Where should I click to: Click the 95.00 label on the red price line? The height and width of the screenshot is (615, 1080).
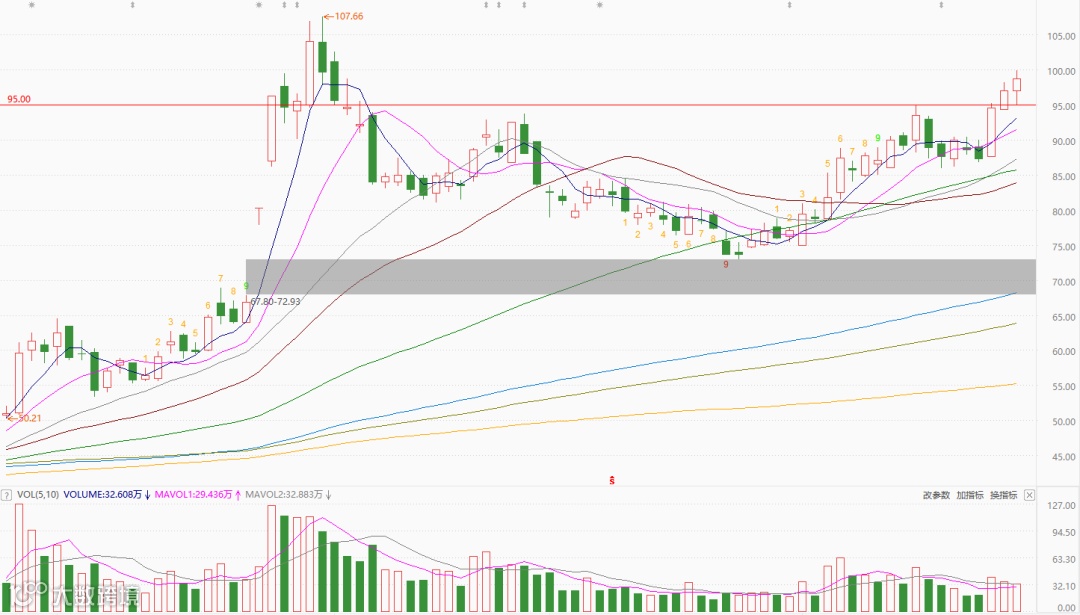tap(19, 99)
